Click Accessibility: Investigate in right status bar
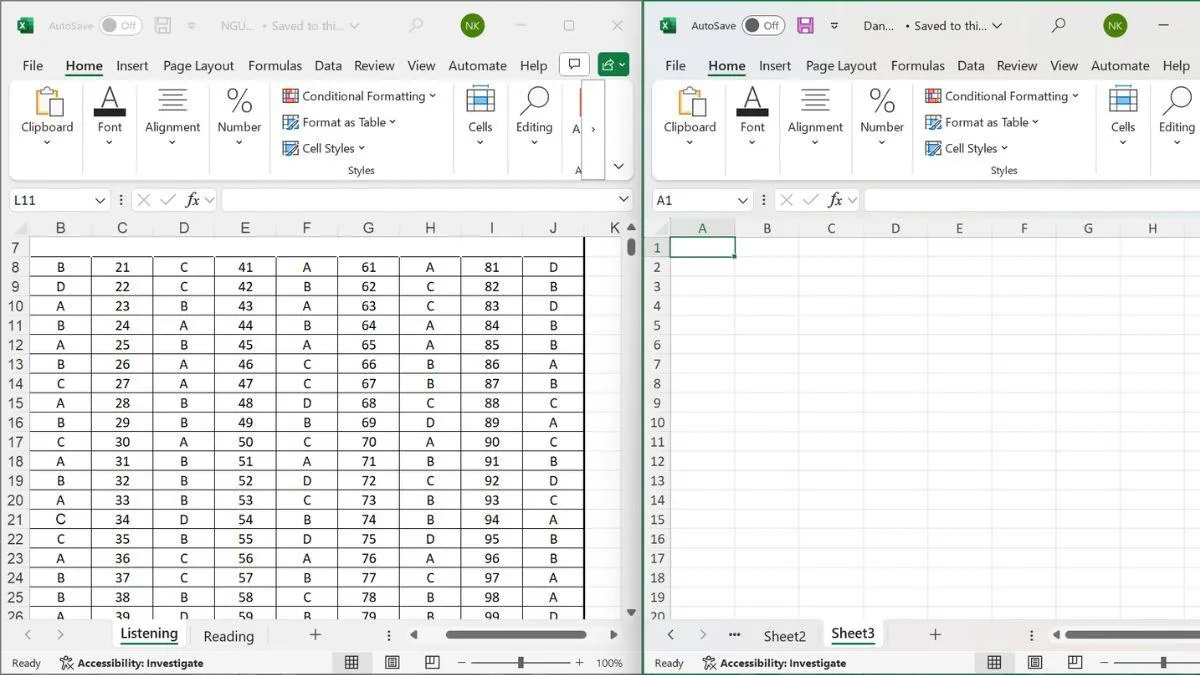 coord(774,663)
